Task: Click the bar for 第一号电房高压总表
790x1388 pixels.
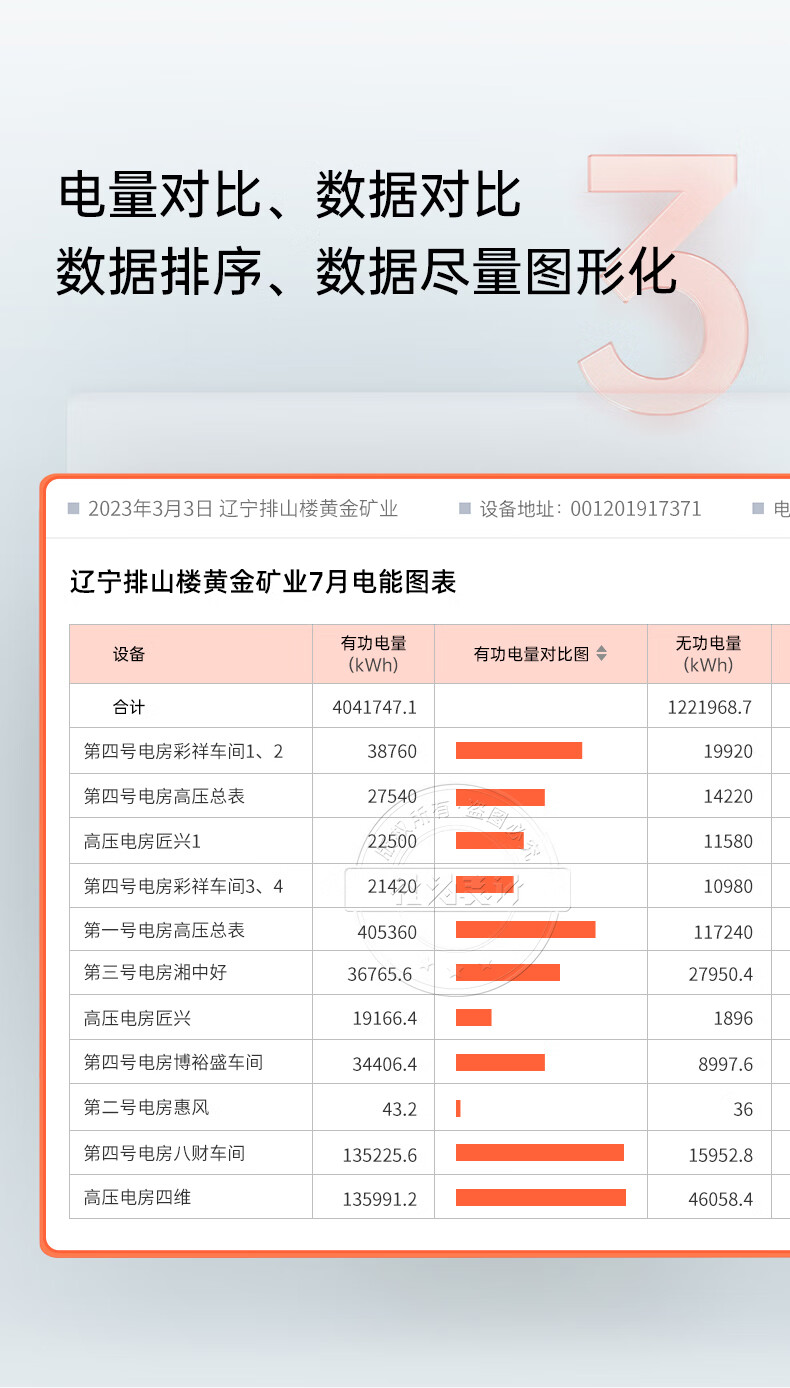Action: [x=525, y=930]
